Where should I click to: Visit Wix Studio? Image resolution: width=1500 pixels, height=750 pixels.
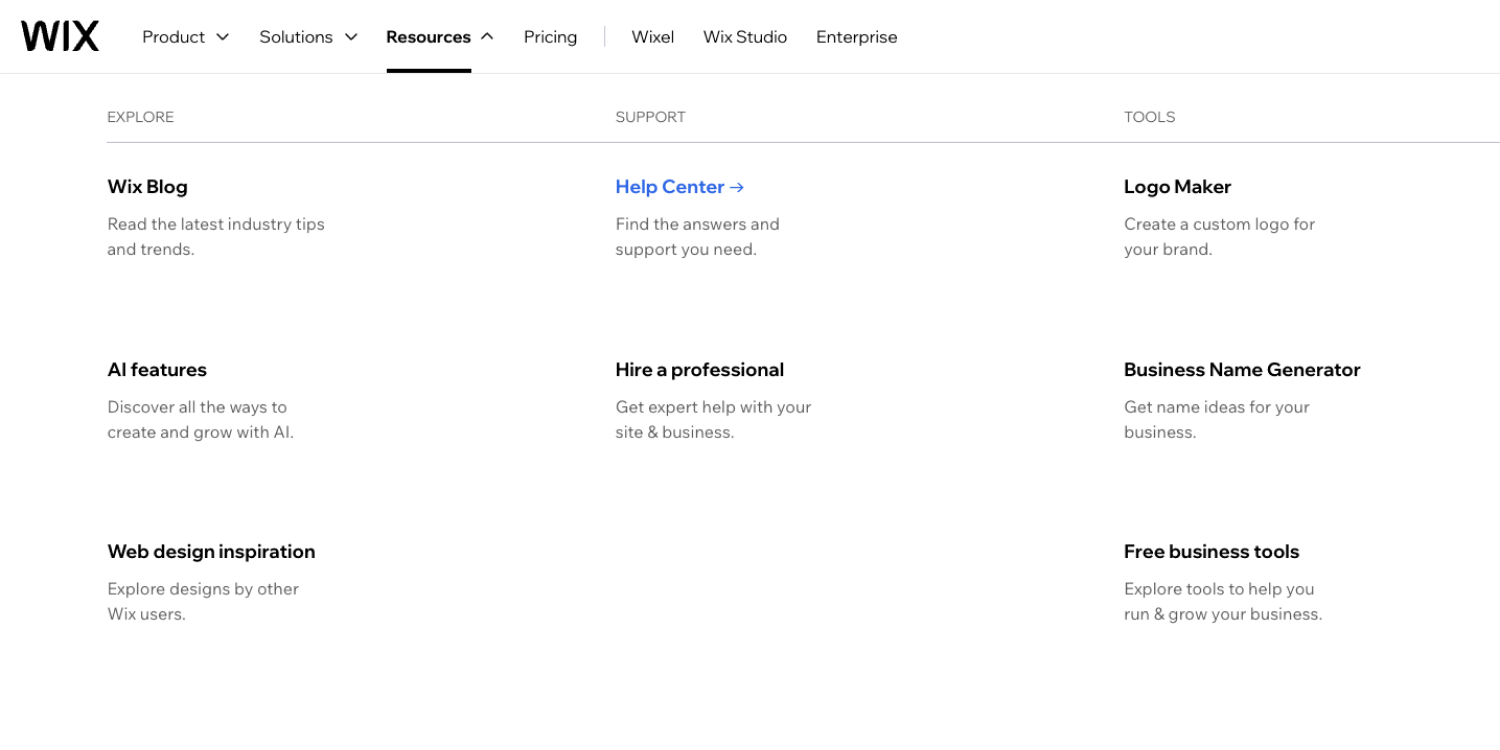tap(745, 37)
